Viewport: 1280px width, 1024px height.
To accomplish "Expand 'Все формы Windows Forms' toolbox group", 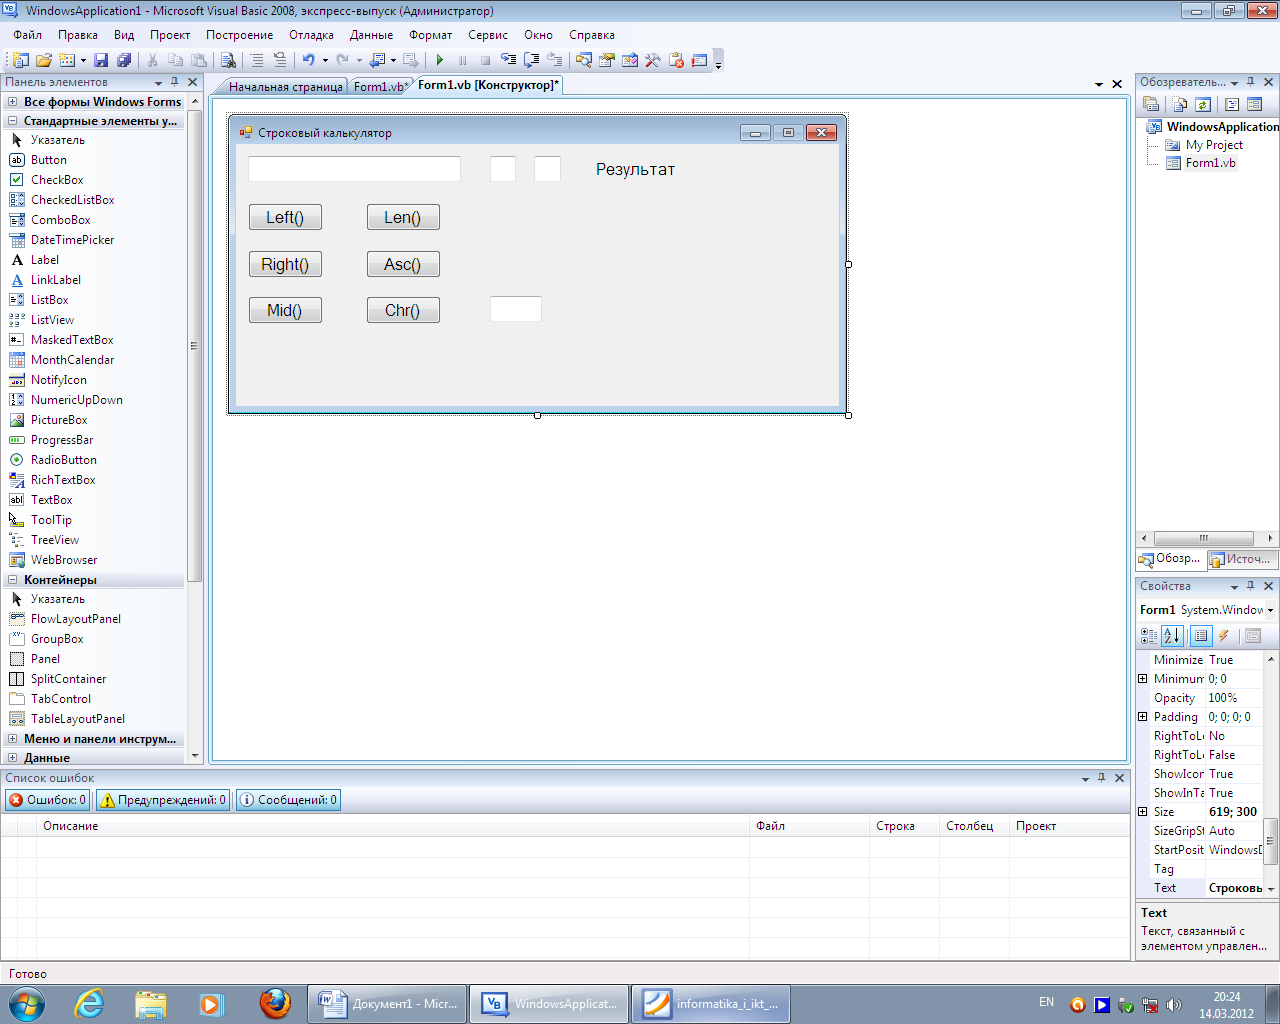I will point(13,102).
